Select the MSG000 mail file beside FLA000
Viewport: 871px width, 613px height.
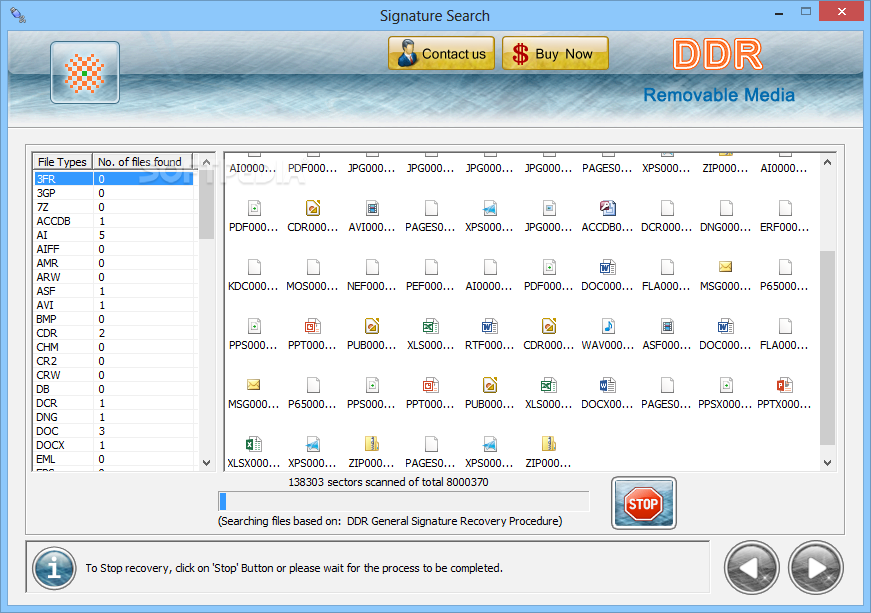pos(725,267)
